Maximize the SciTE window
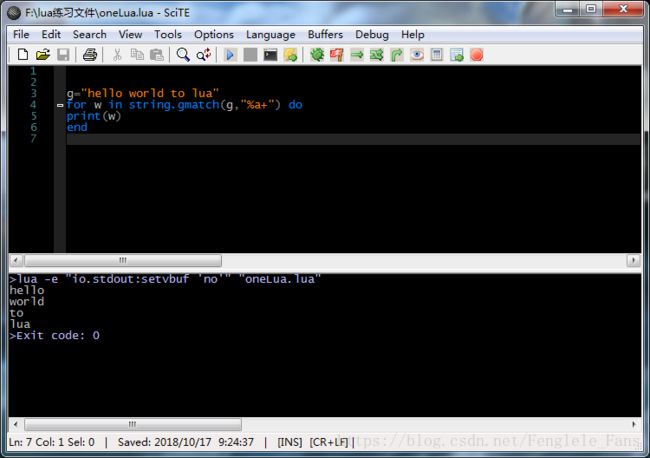 pyautogui.click(x=591, y=9)
